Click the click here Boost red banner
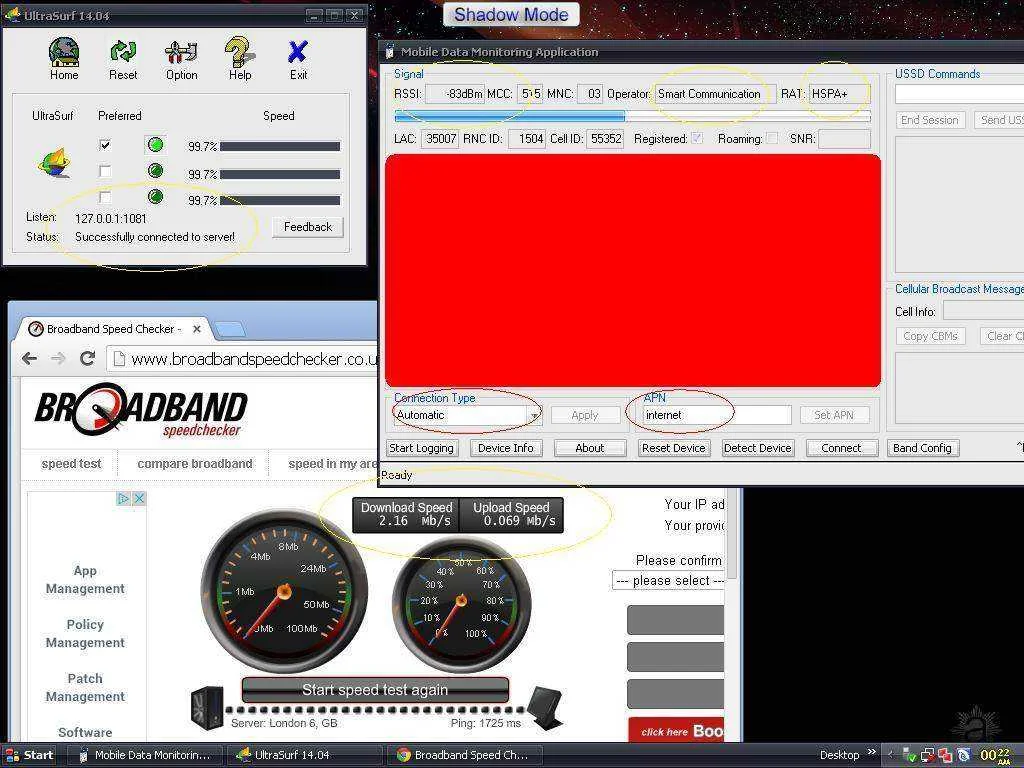 click(676, 730)
